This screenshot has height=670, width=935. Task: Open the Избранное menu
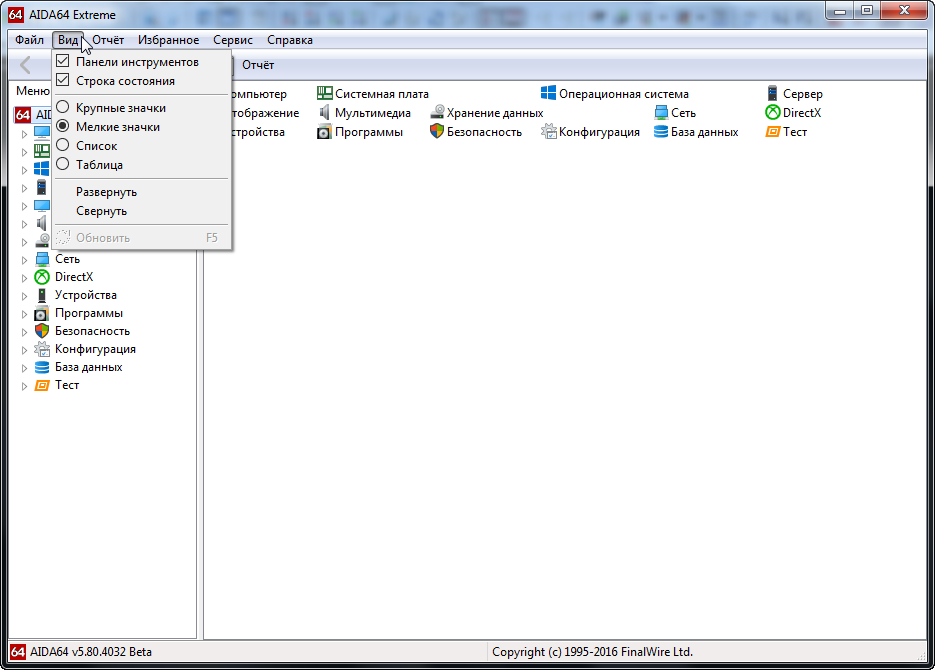(168, 40)
